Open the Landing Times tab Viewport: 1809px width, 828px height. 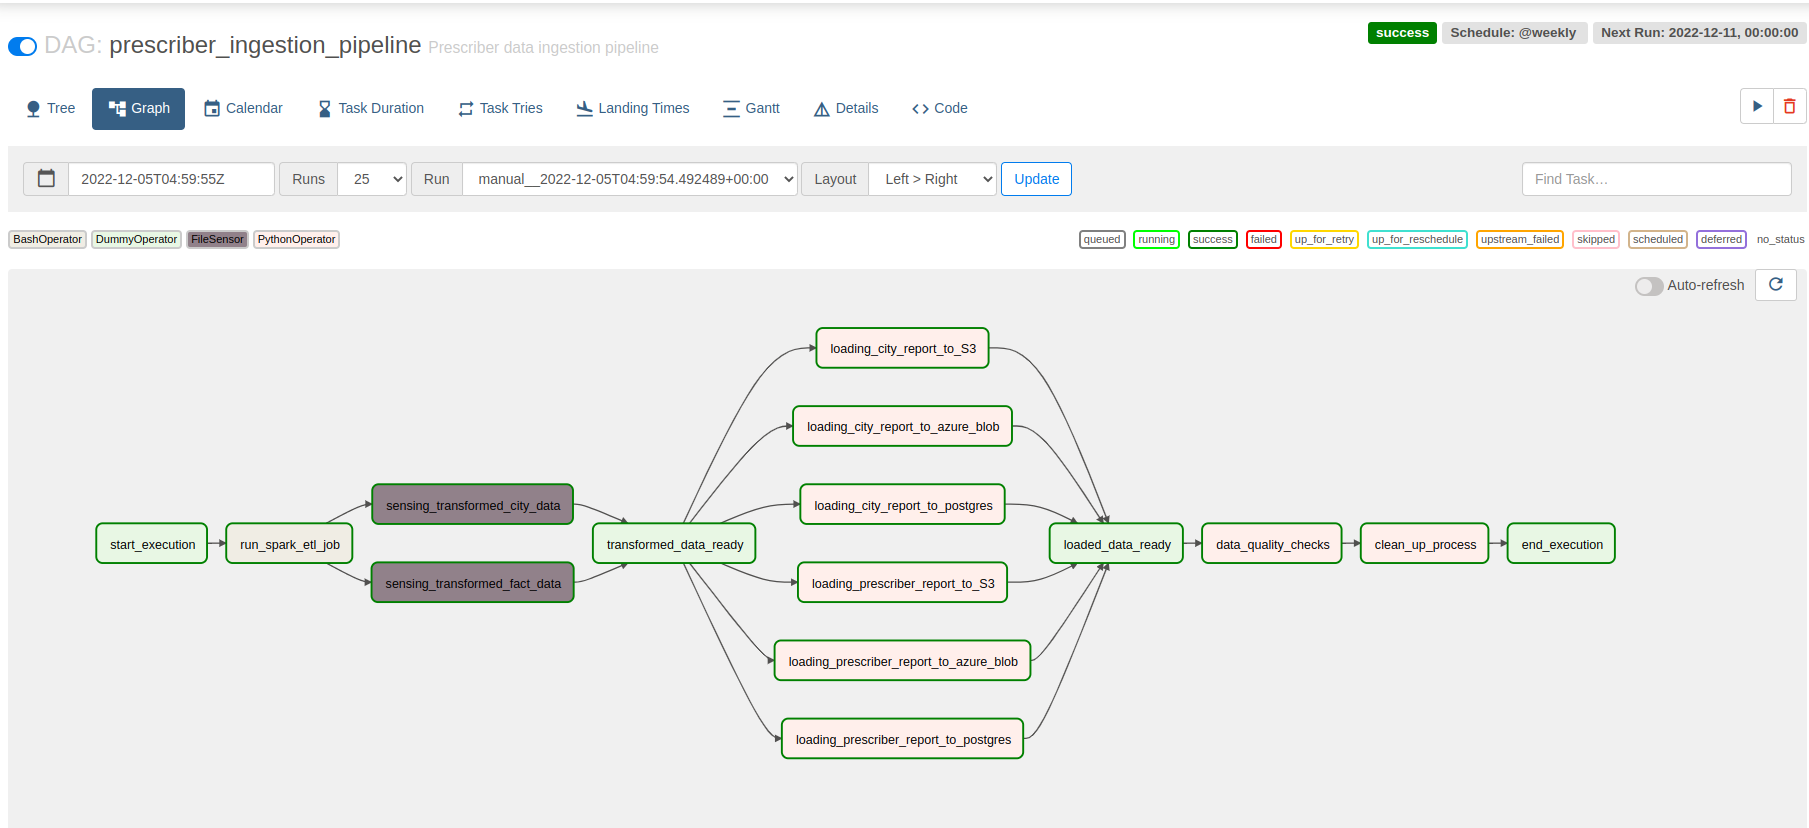click(633, 108)
